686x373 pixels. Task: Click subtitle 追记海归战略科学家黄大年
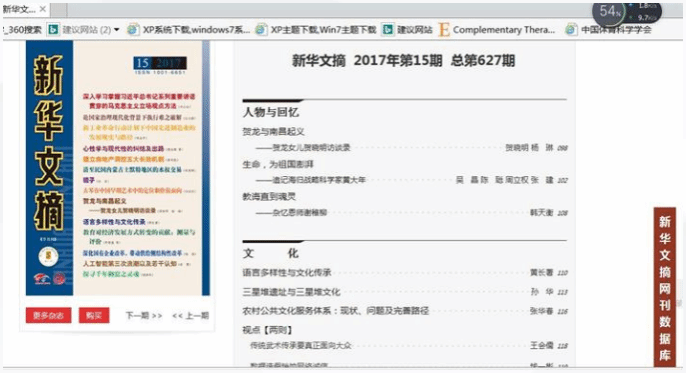(x=318, y=180)
